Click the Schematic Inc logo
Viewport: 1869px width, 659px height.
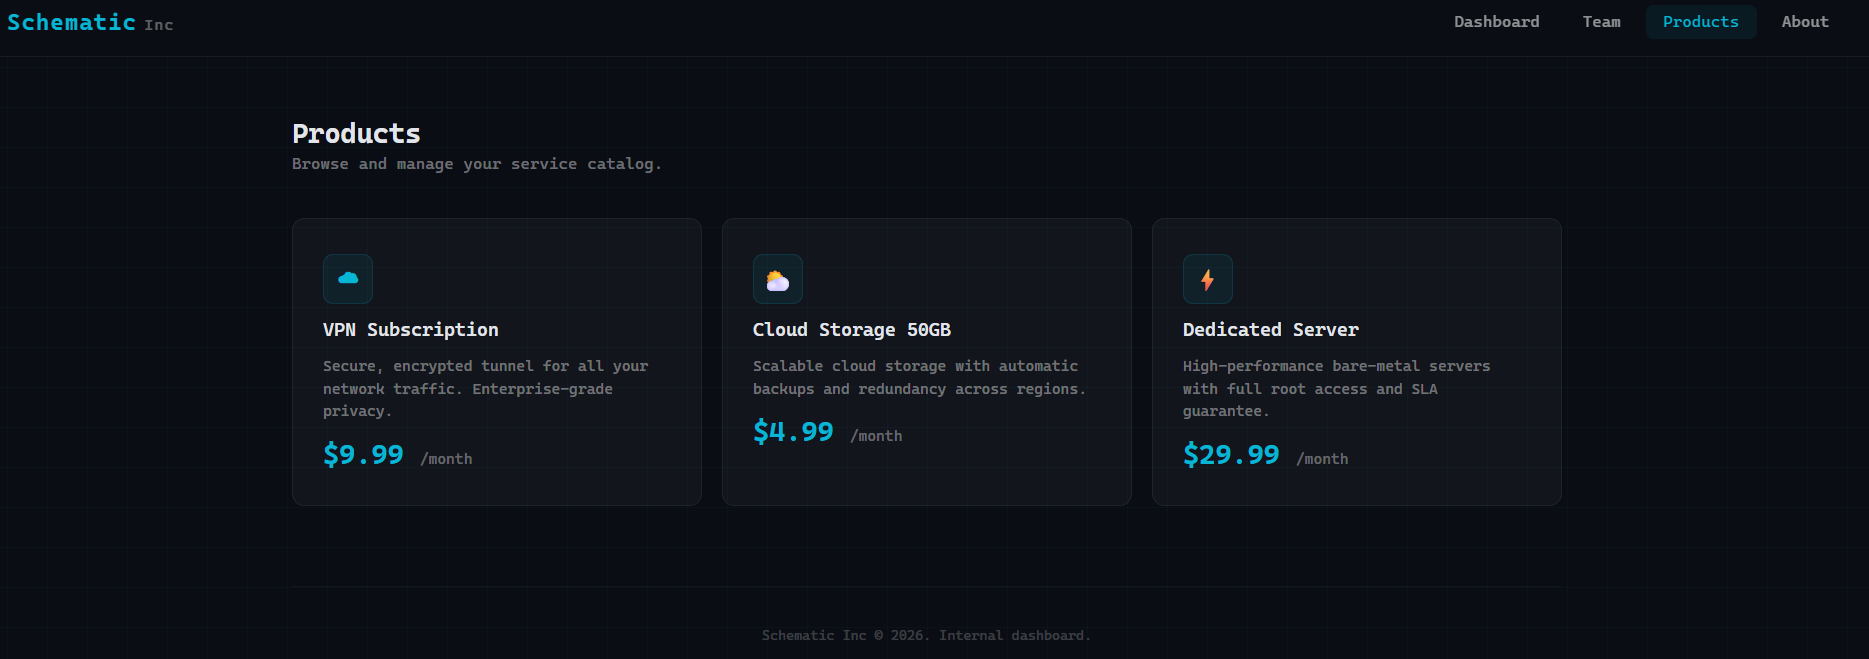90,22
